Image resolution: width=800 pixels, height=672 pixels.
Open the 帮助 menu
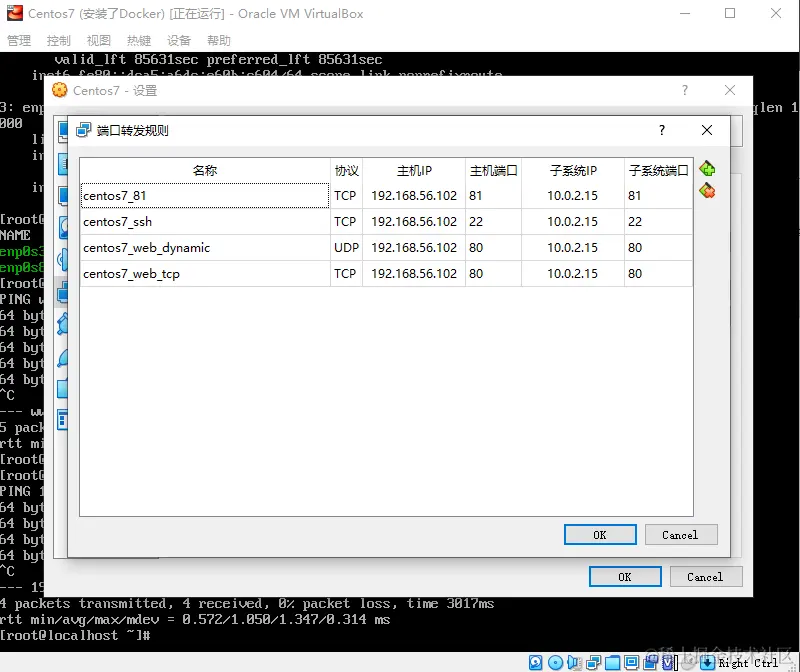pyautogui.click(x=219, y=40)
